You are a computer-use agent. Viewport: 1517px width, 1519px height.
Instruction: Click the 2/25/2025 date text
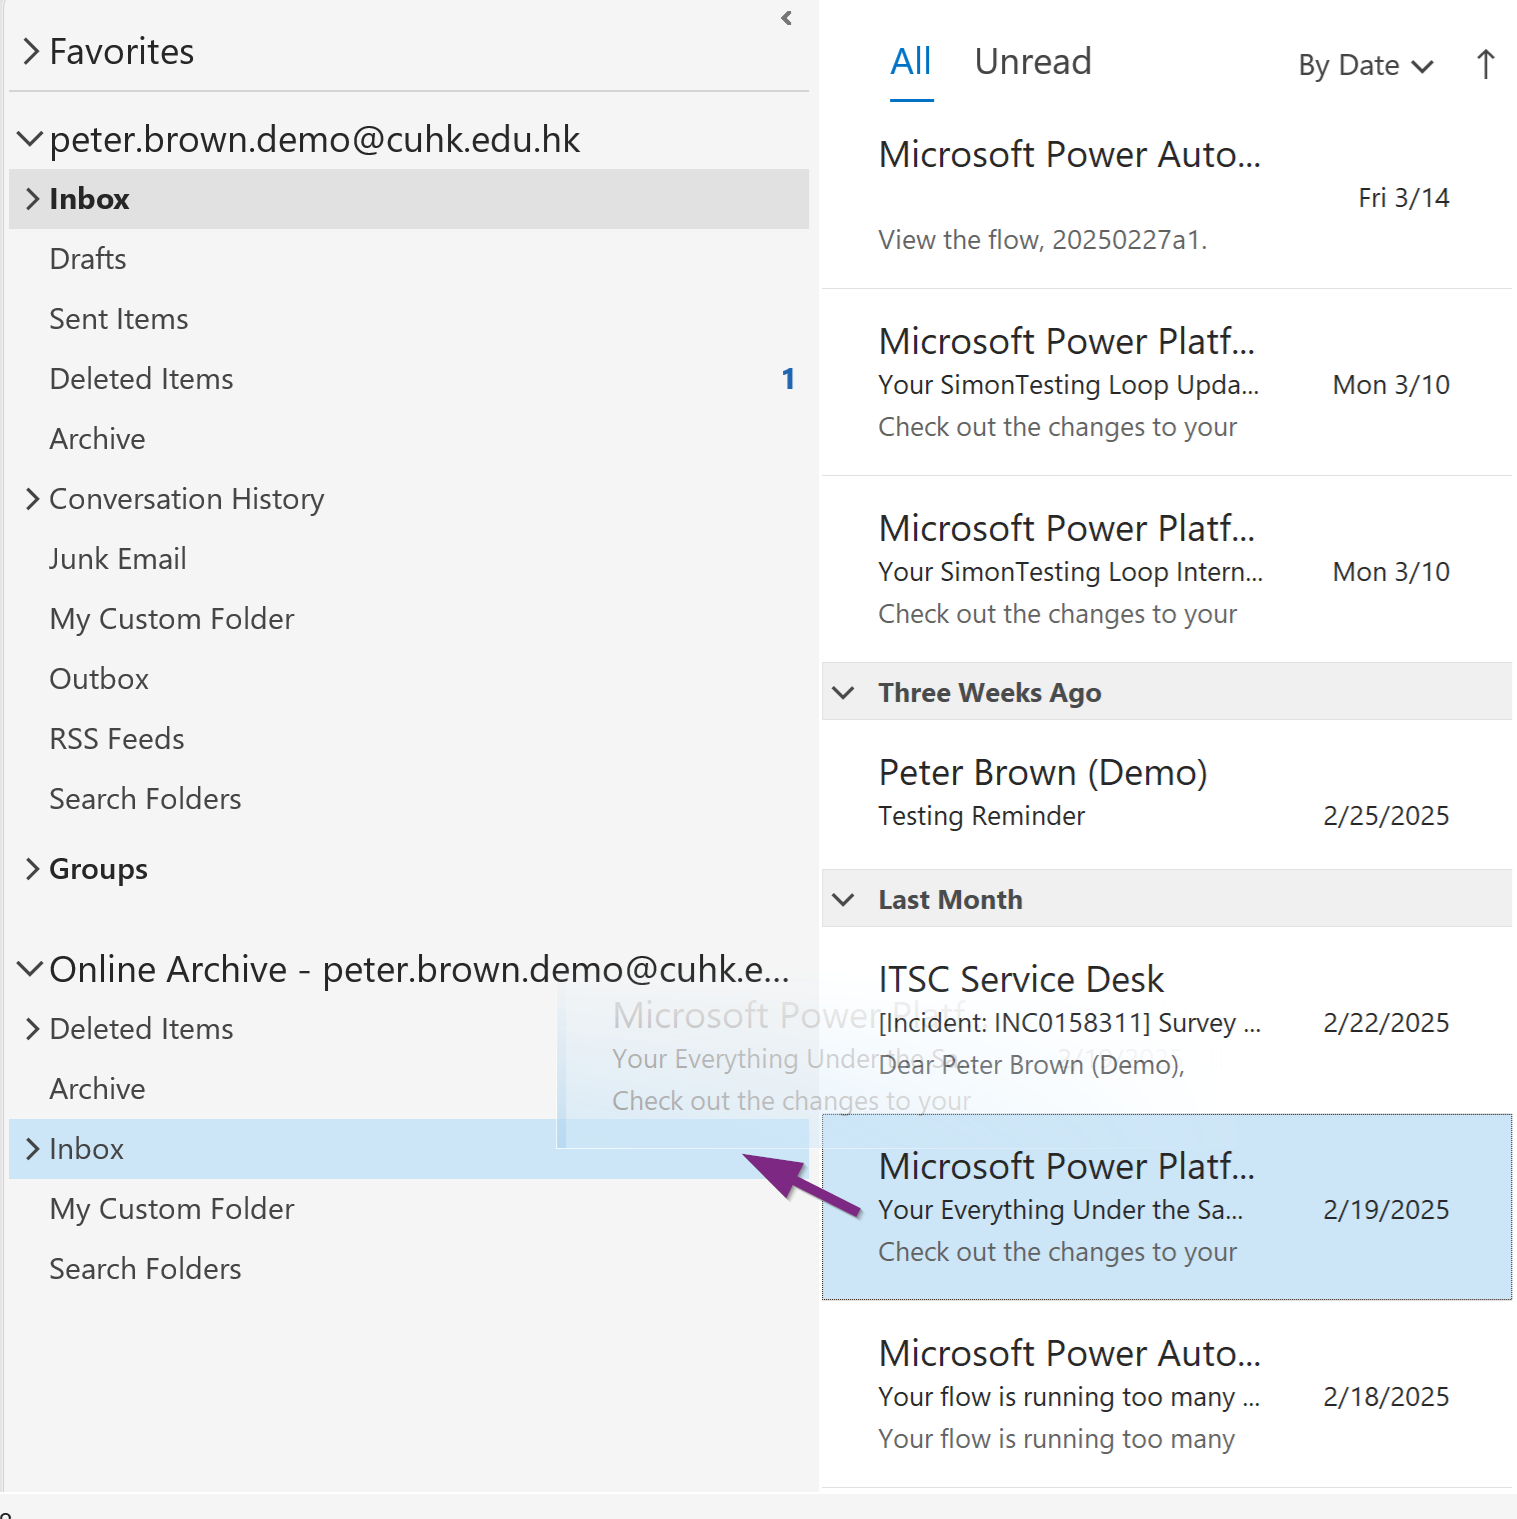1386,816
